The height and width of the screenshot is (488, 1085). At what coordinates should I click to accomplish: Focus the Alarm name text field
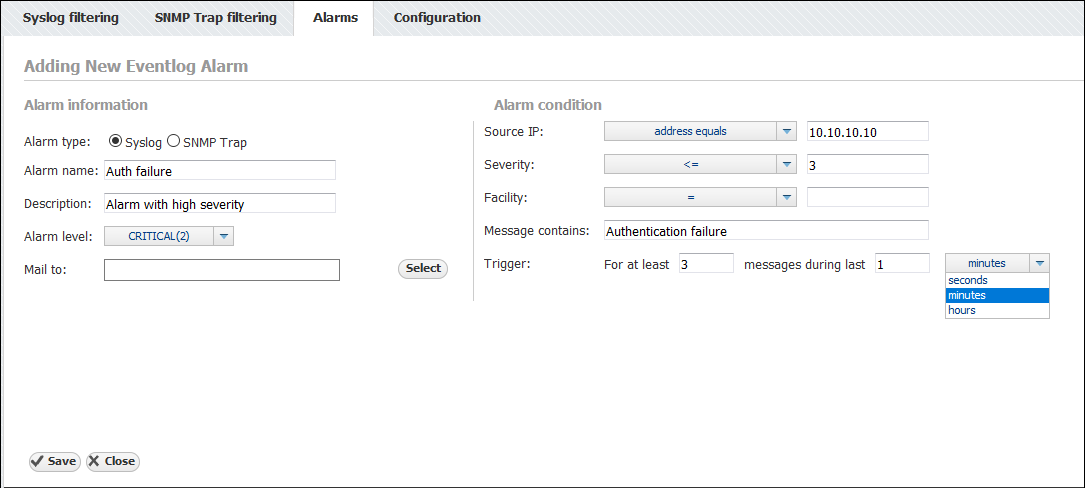tap(220, 171)
